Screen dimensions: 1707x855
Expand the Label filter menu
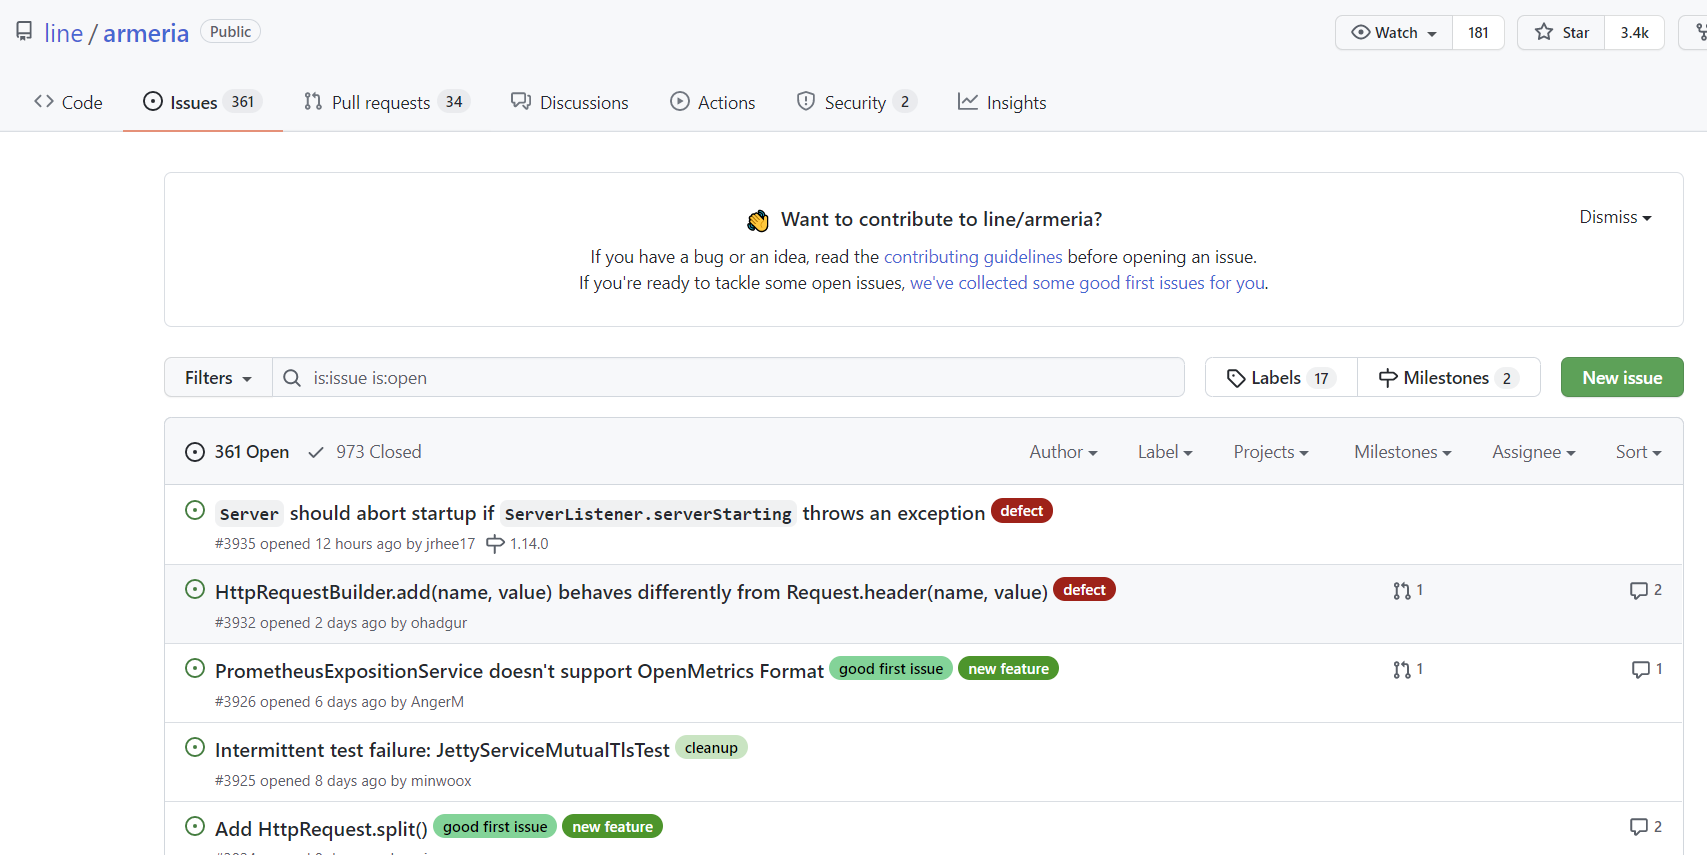pyautogui.click(x=1165, y=452)
